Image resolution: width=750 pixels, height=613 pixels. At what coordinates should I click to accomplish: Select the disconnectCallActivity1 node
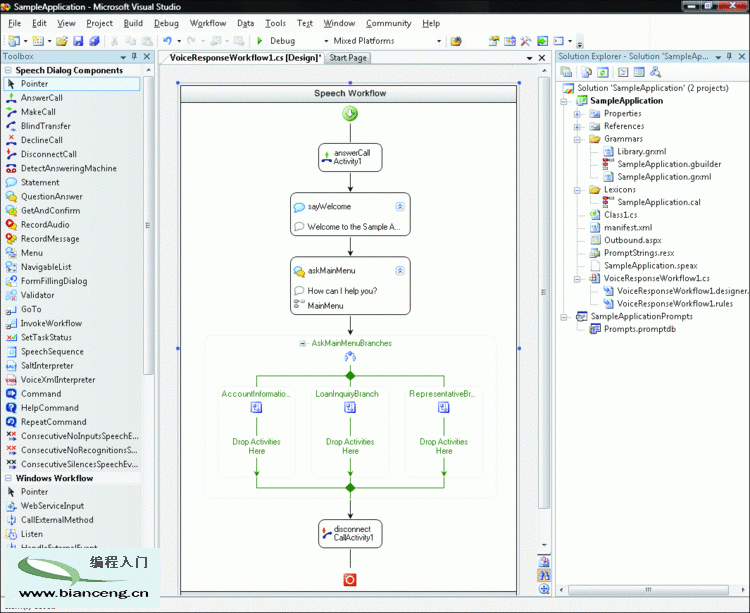point(350,534)
